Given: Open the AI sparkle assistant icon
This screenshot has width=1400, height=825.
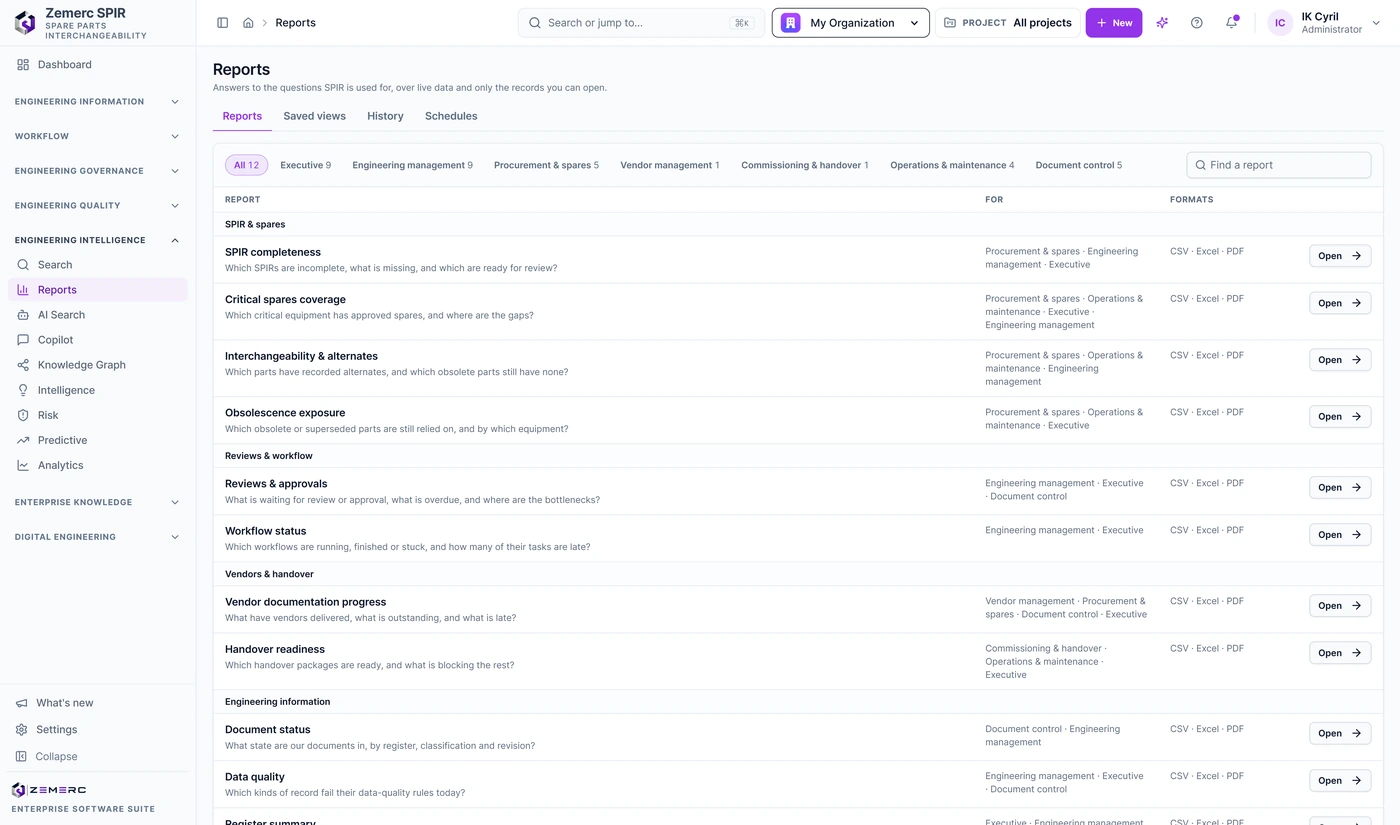Looking at the screenshot, I should (x=1162, y=23).
